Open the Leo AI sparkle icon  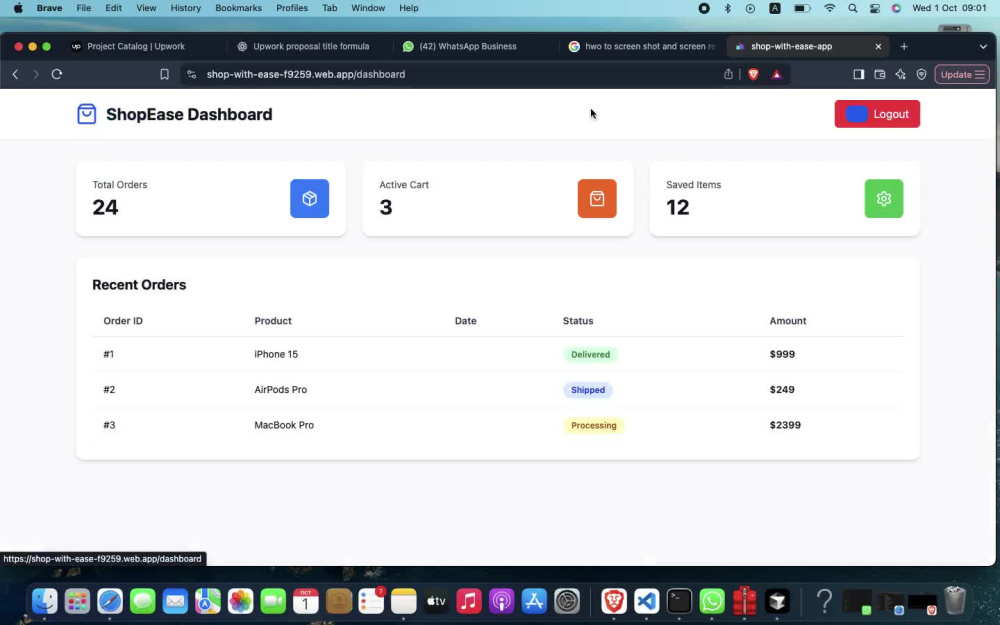click(901, 74)
